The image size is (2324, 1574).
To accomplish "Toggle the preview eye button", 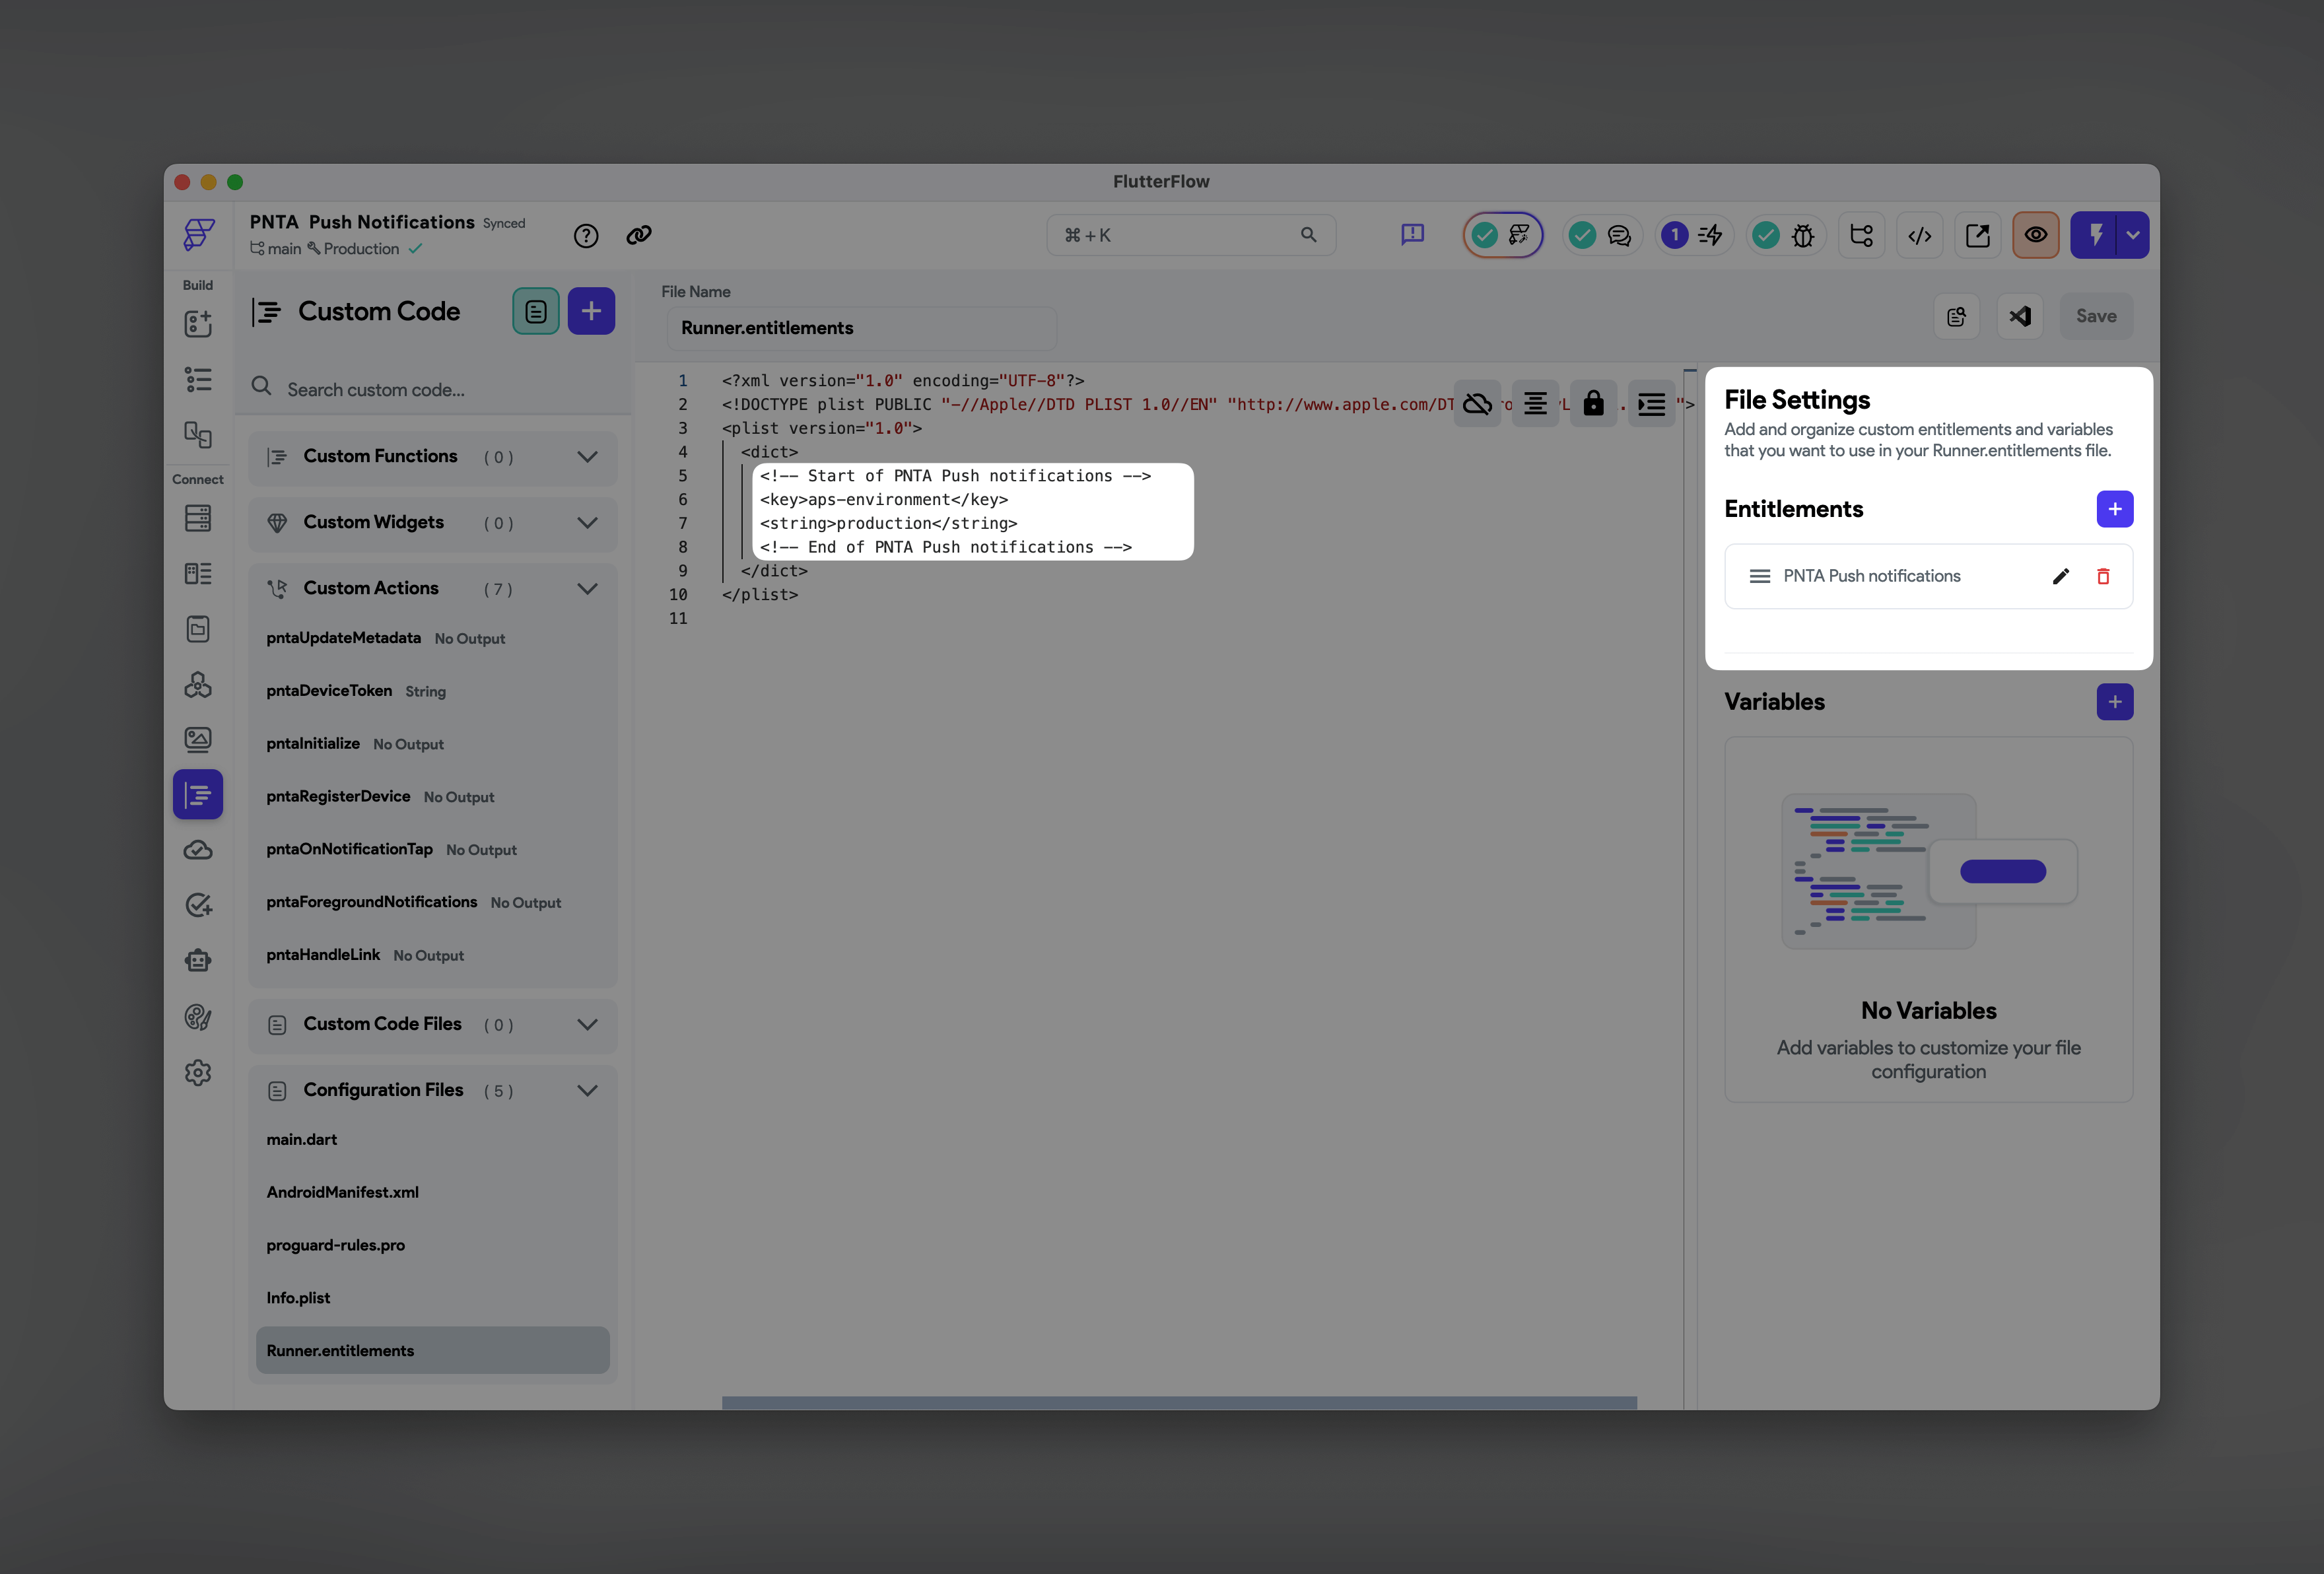I will point(2036,236).
